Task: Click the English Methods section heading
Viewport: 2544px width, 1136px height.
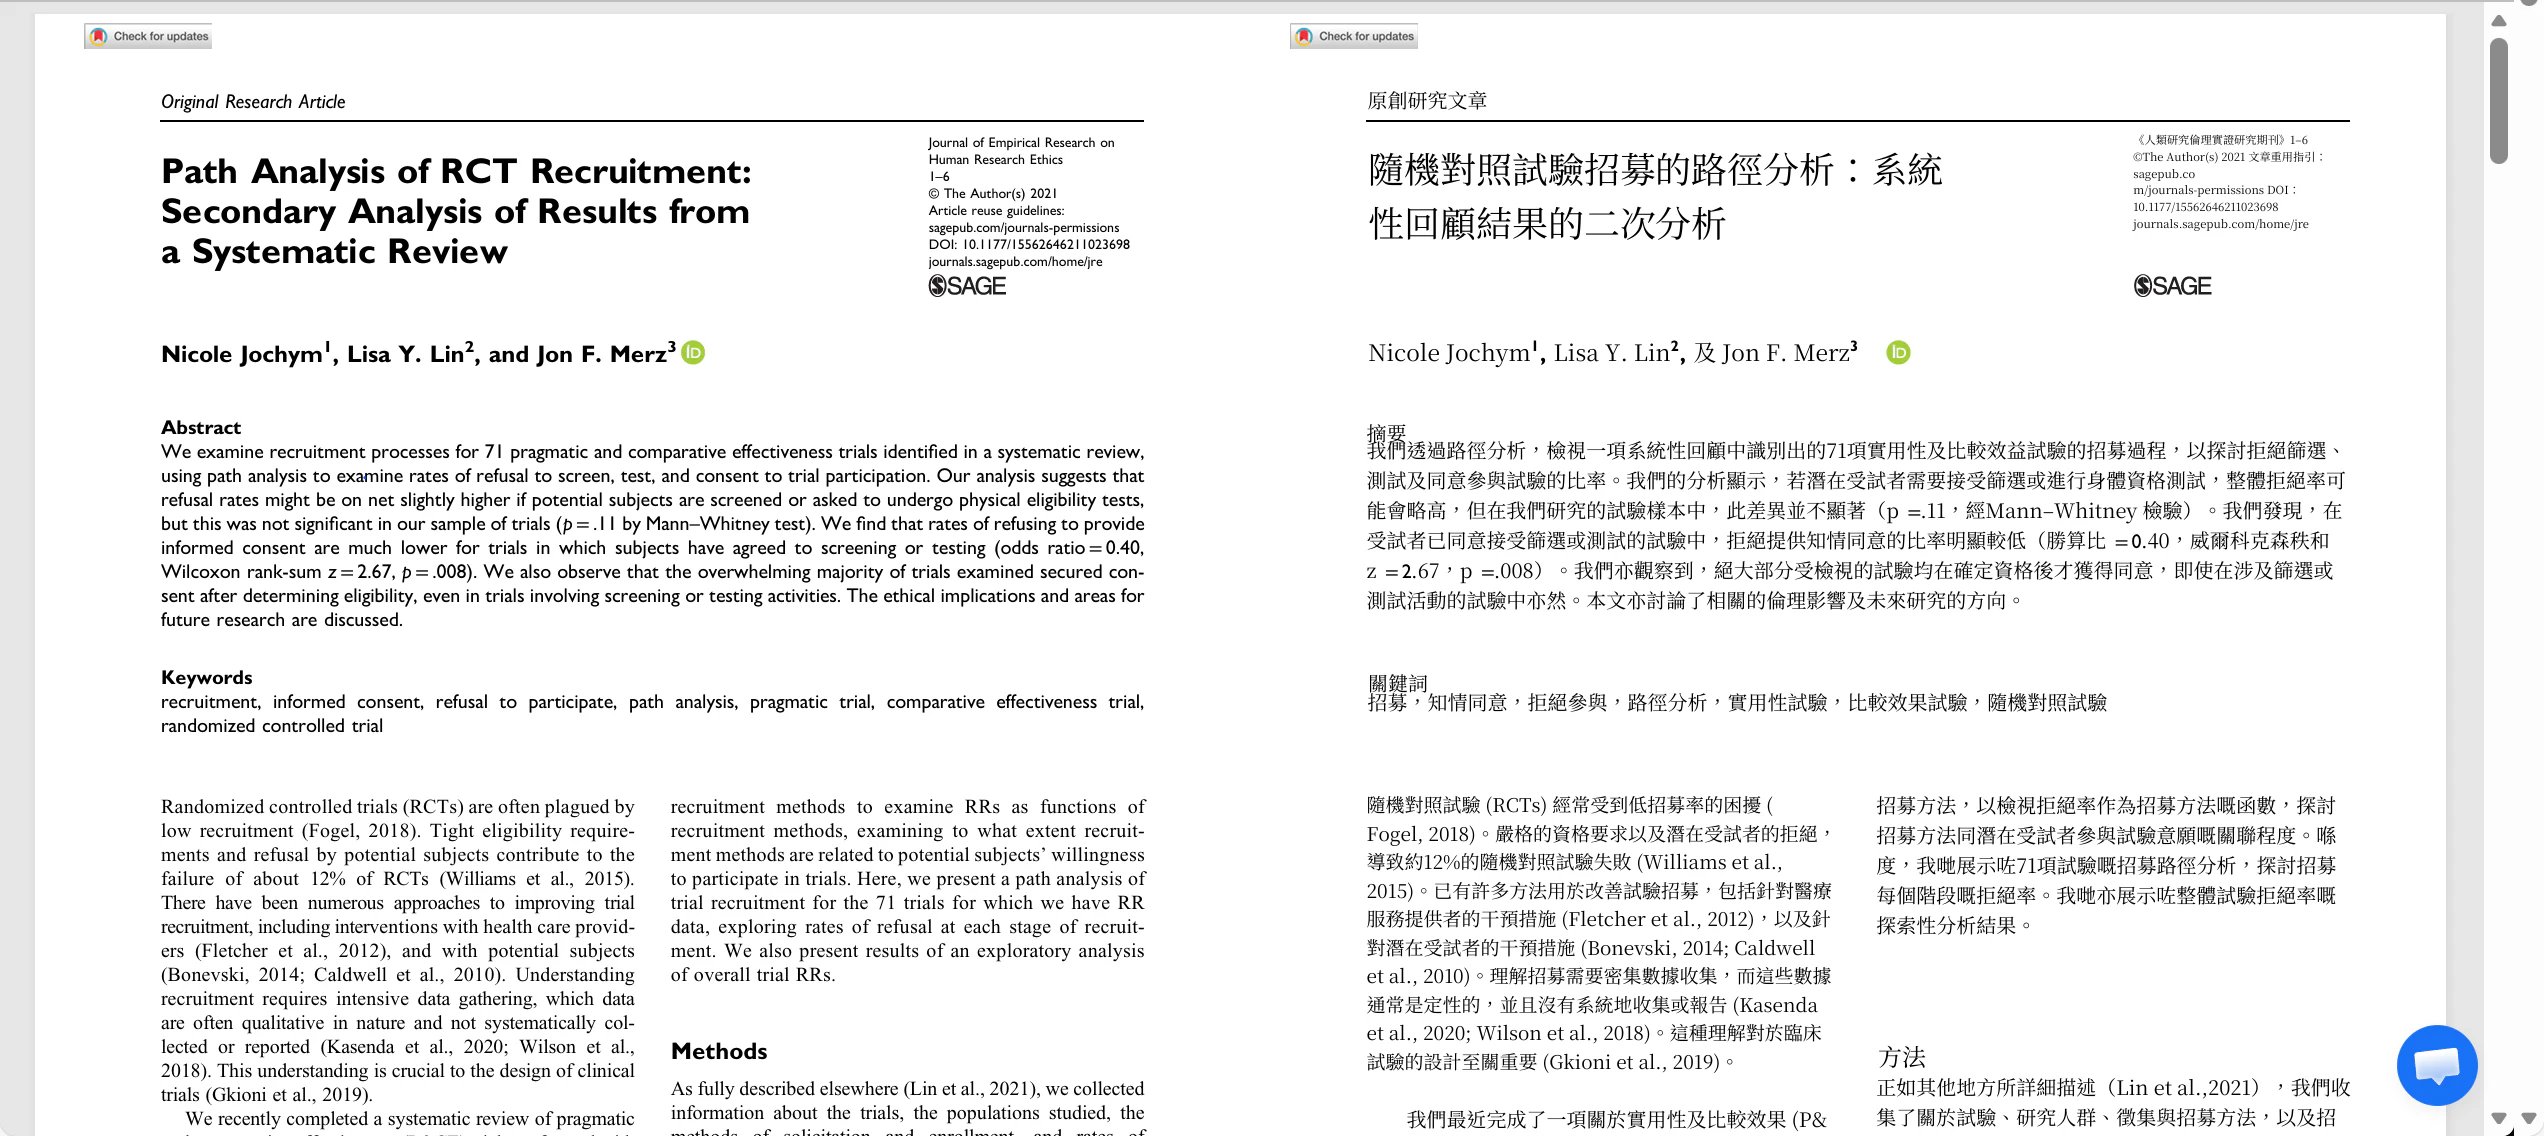Action: coord(719,1052)
